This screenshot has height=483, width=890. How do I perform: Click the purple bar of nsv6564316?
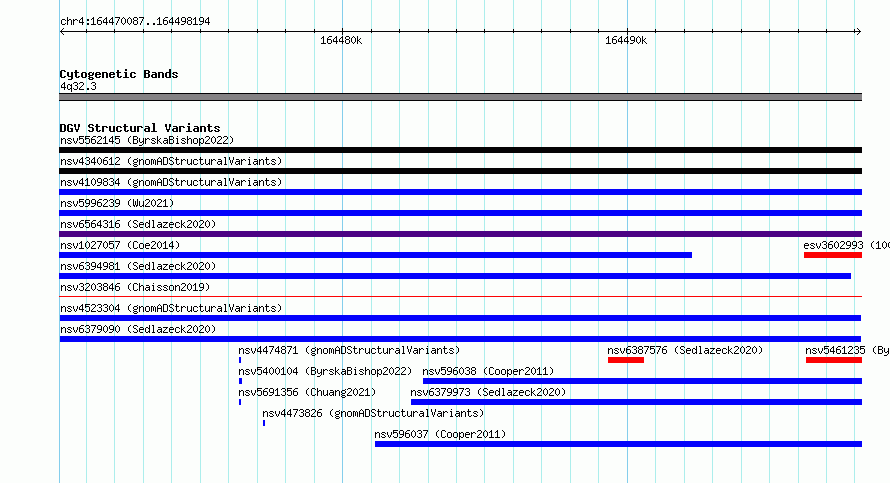coord(460,234)
